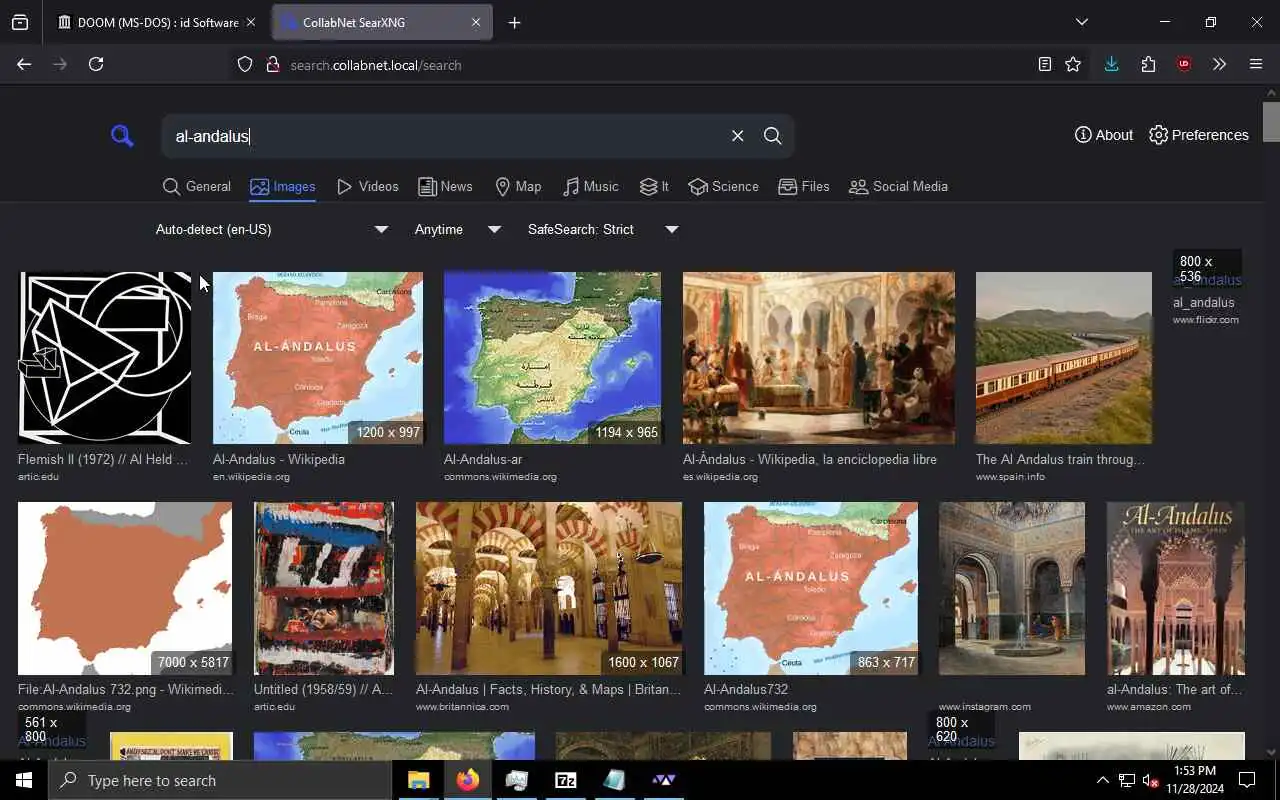Open the uBlock Origin extension icon
Image resolution: width=1280 pixels, height=800 pixels.
pos(1184,64)
